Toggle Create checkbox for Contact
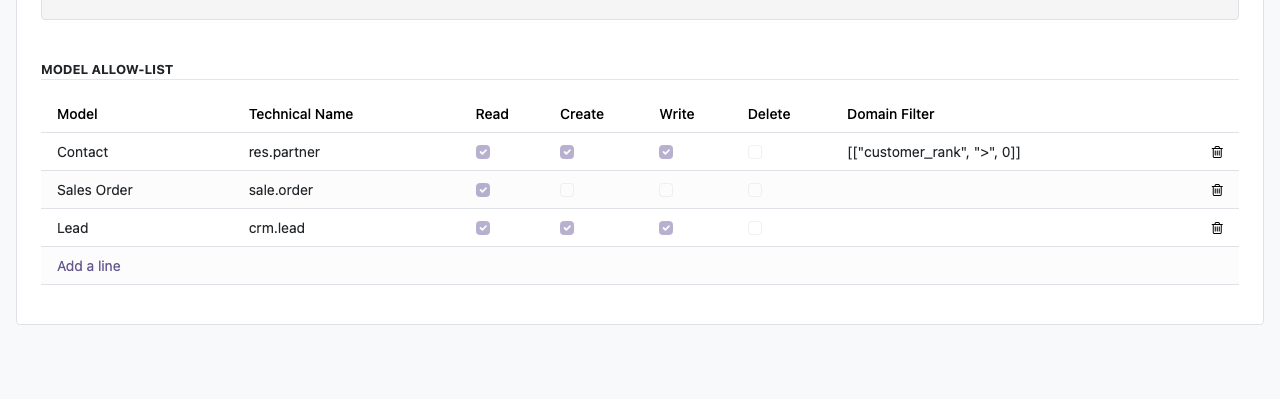 click(567, 152)
